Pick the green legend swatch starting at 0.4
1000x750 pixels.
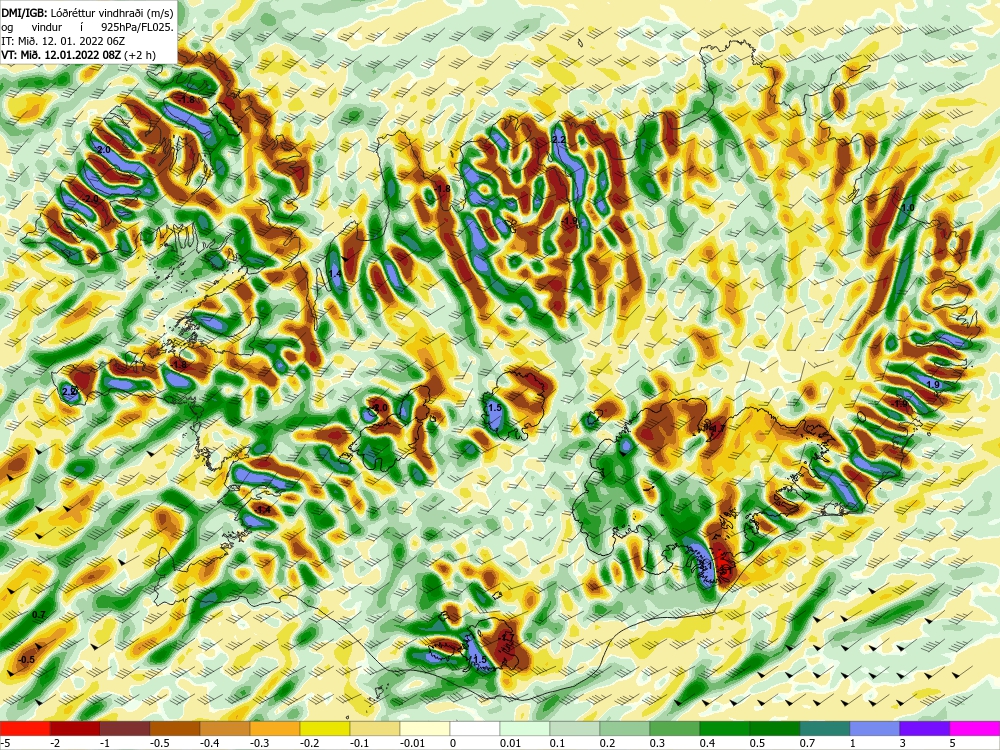point(725,729)
